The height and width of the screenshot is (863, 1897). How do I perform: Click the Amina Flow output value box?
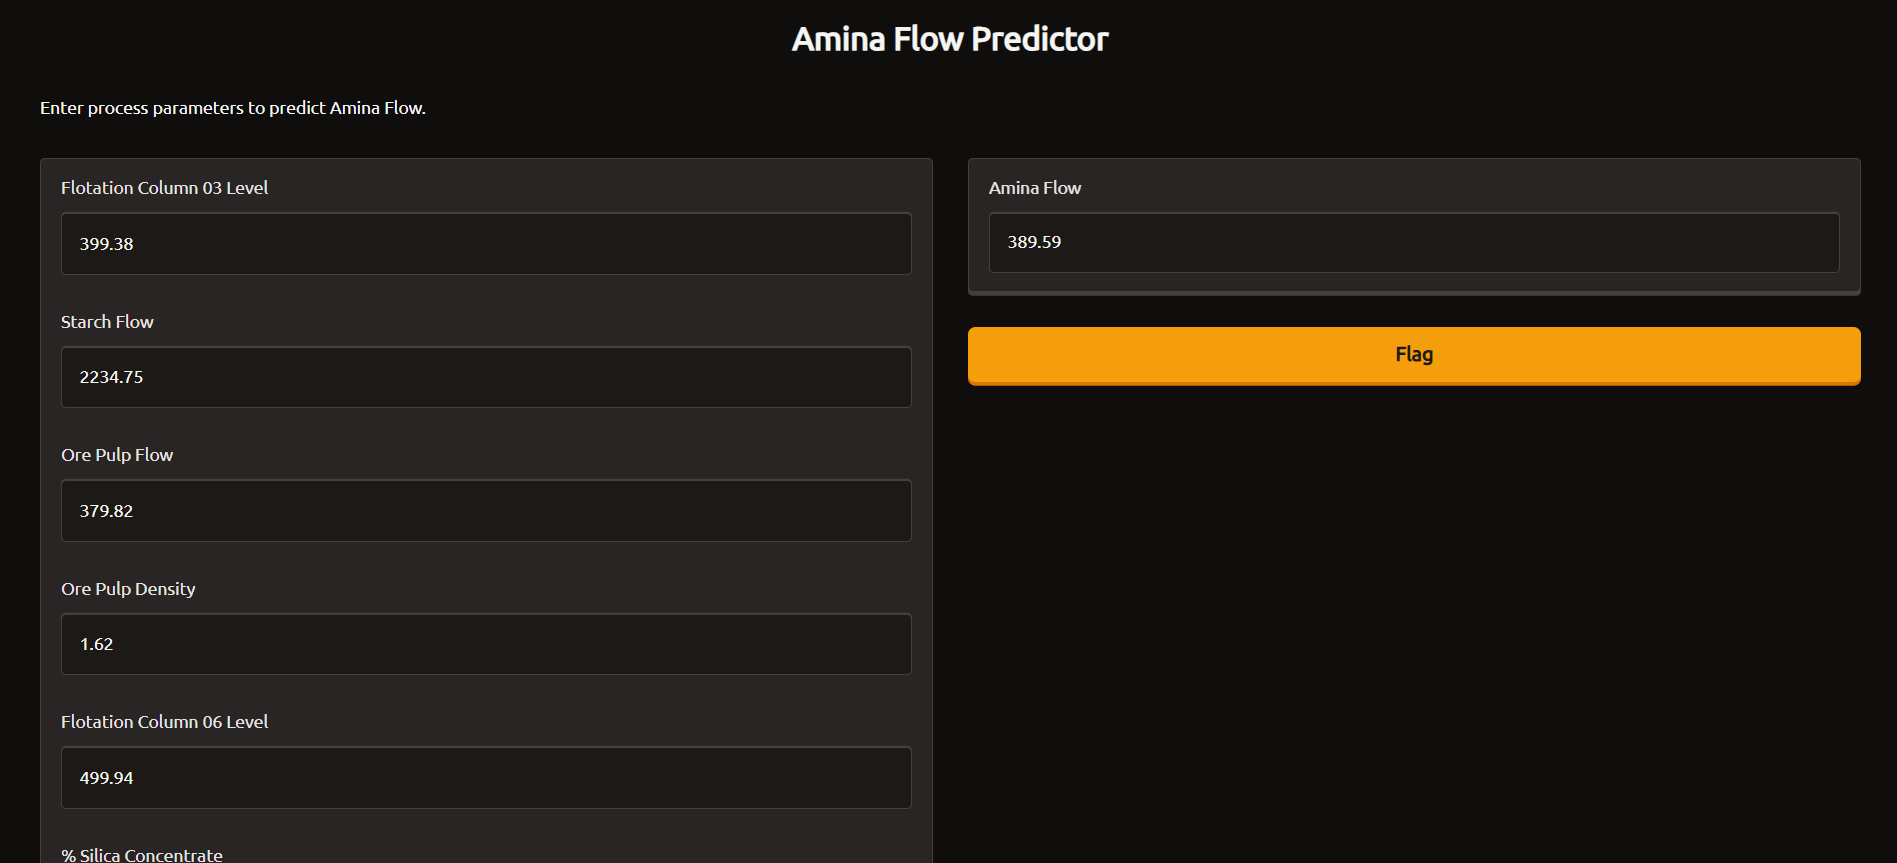(1414, 242)
